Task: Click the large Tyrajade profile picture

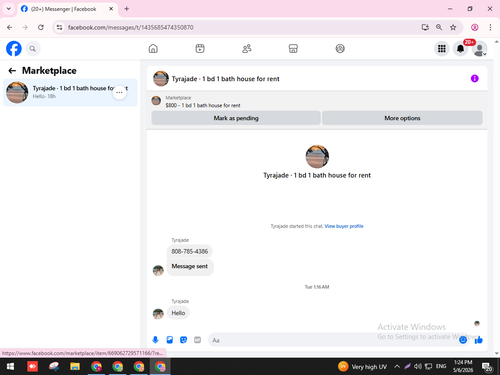Action: tap(317, 157)
